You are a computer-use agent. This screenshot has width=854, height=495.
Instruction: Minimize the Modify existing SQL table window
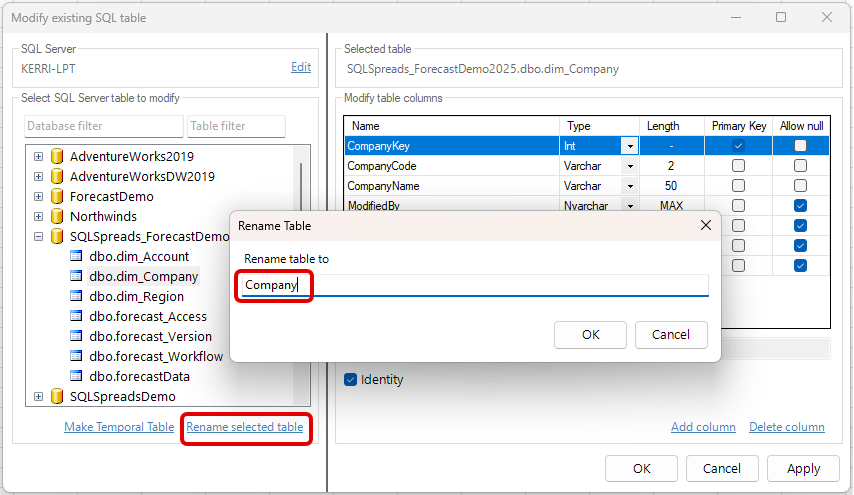pos(736,17)
